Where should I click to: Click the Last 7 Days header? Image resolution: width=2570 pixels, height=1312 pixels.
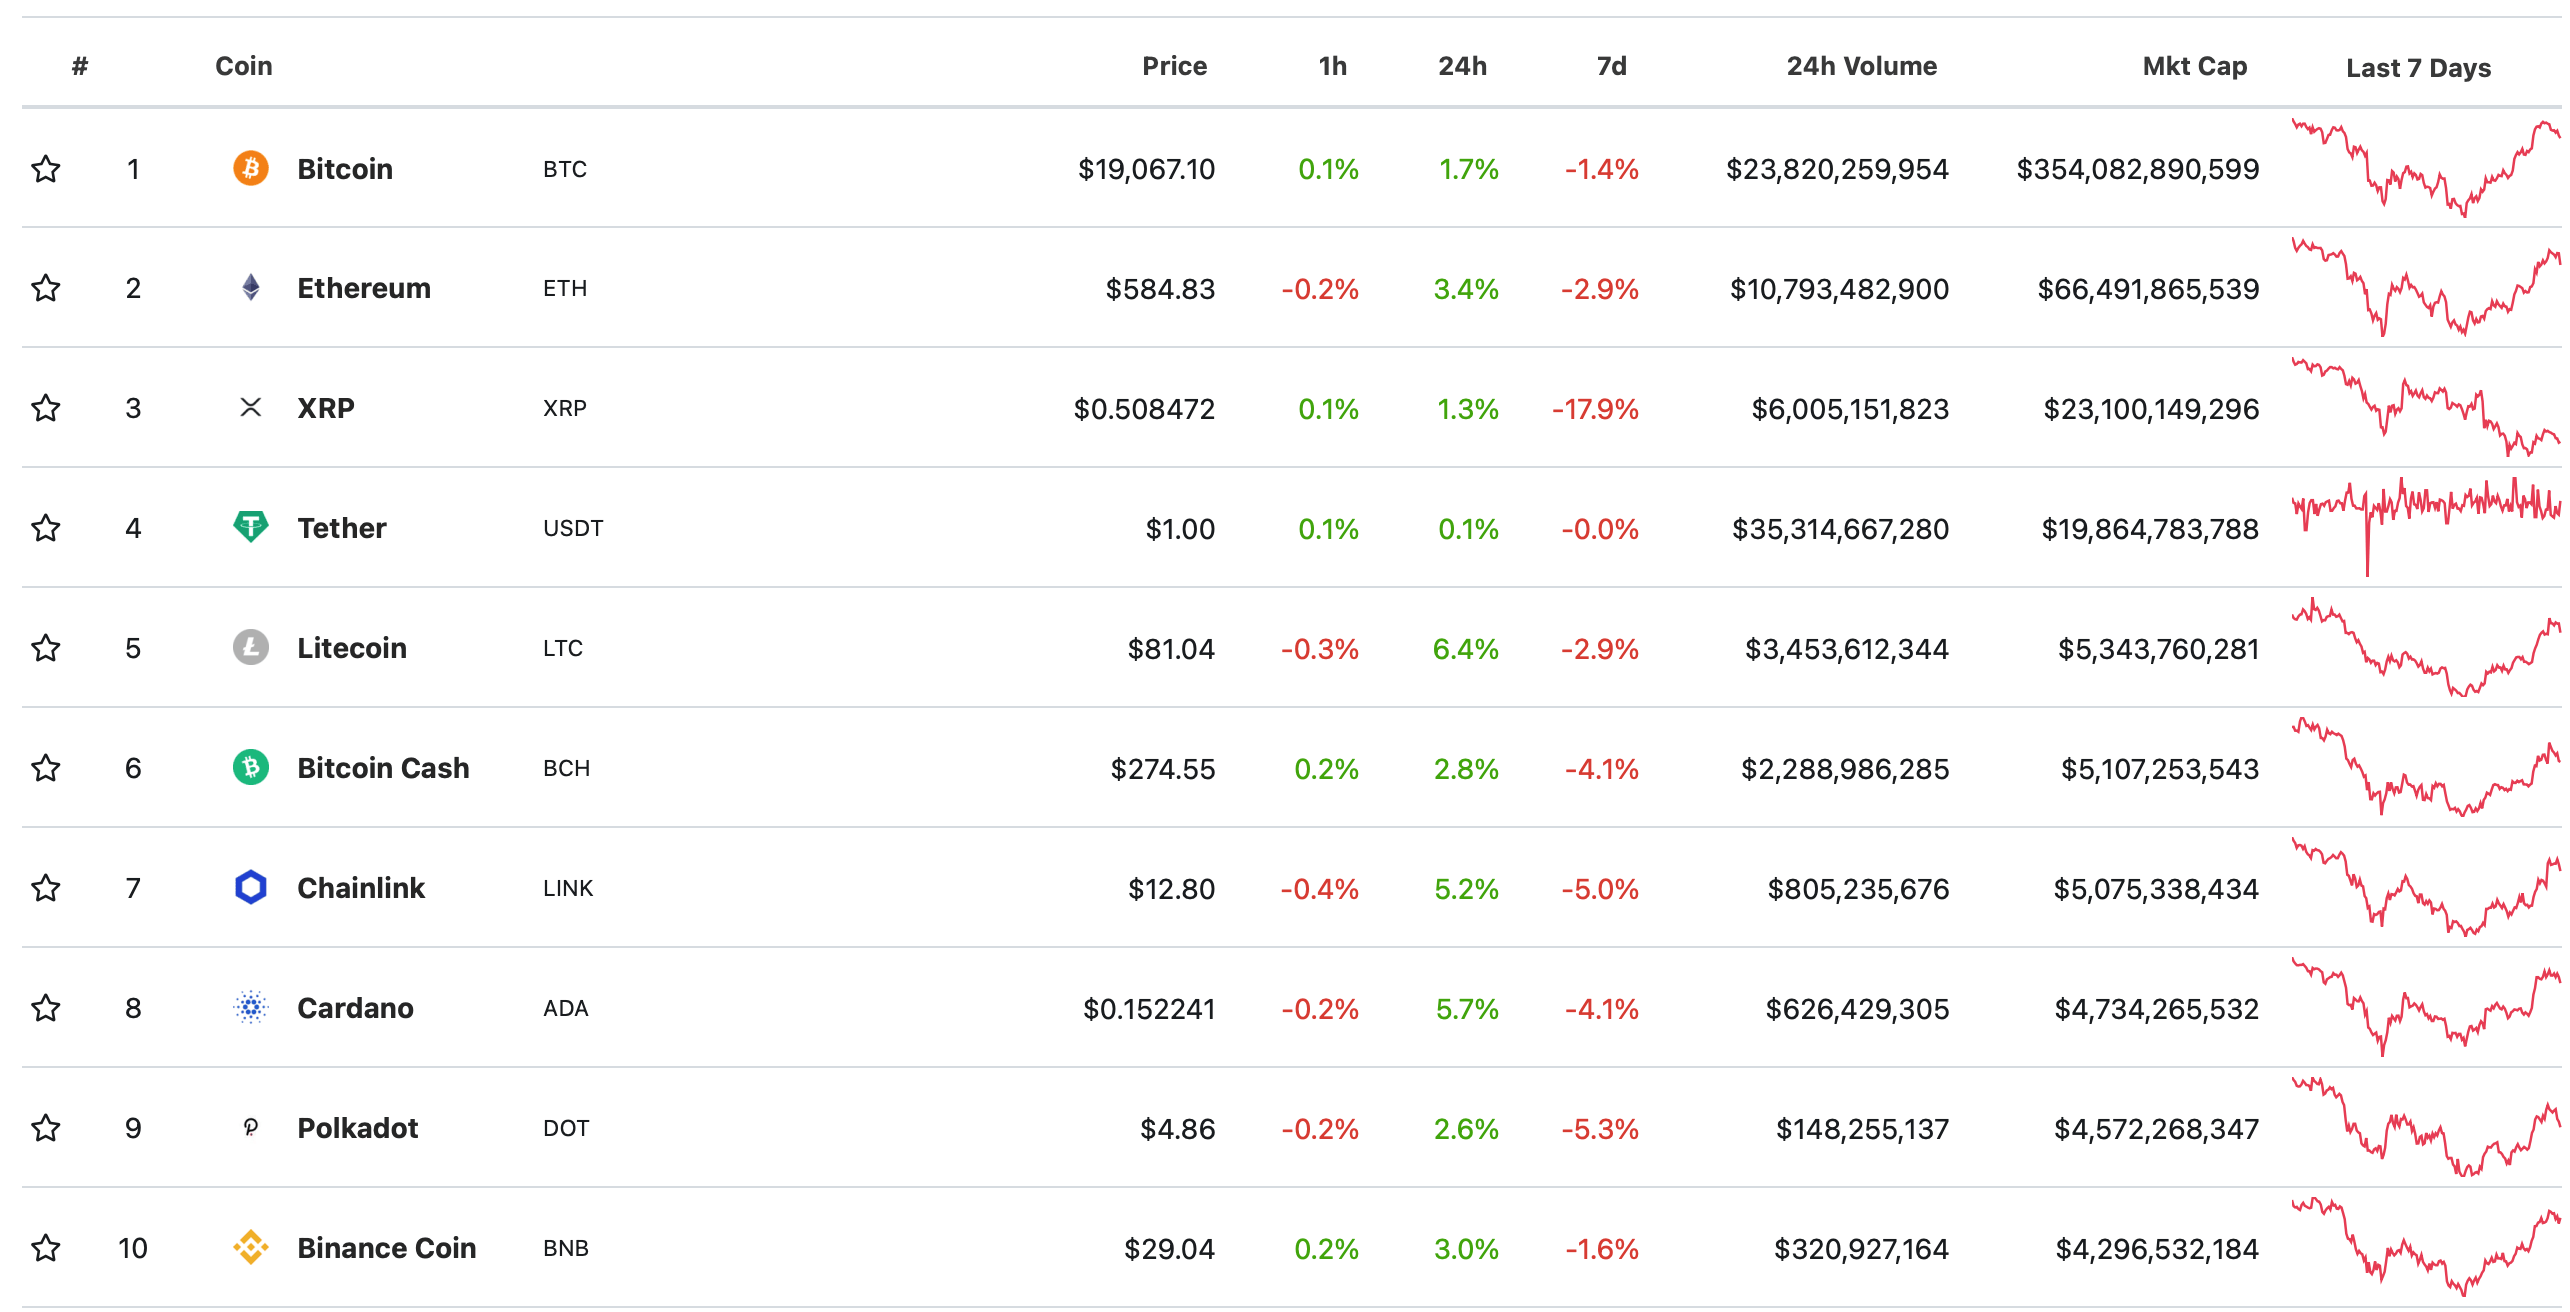[x=2419, y=68]
